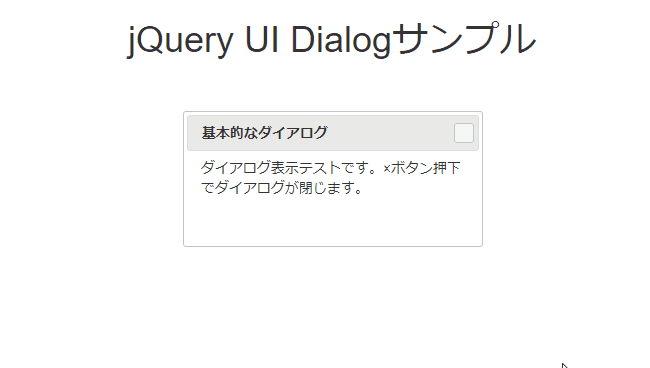Click the × character in the dialog message
Image resolution: width=650 pixels, height=368 pixels.
point(387,169)
